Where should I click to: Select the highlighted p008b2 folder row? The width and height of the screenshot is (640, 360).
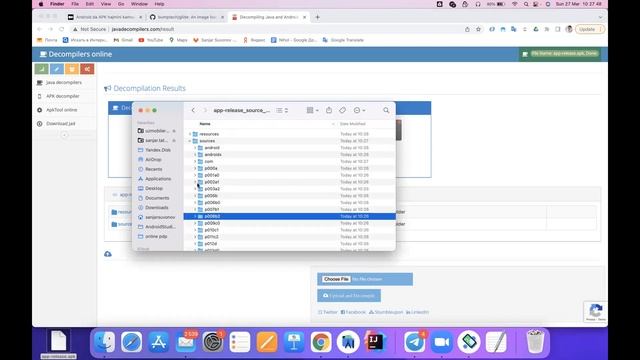point(289,216)
